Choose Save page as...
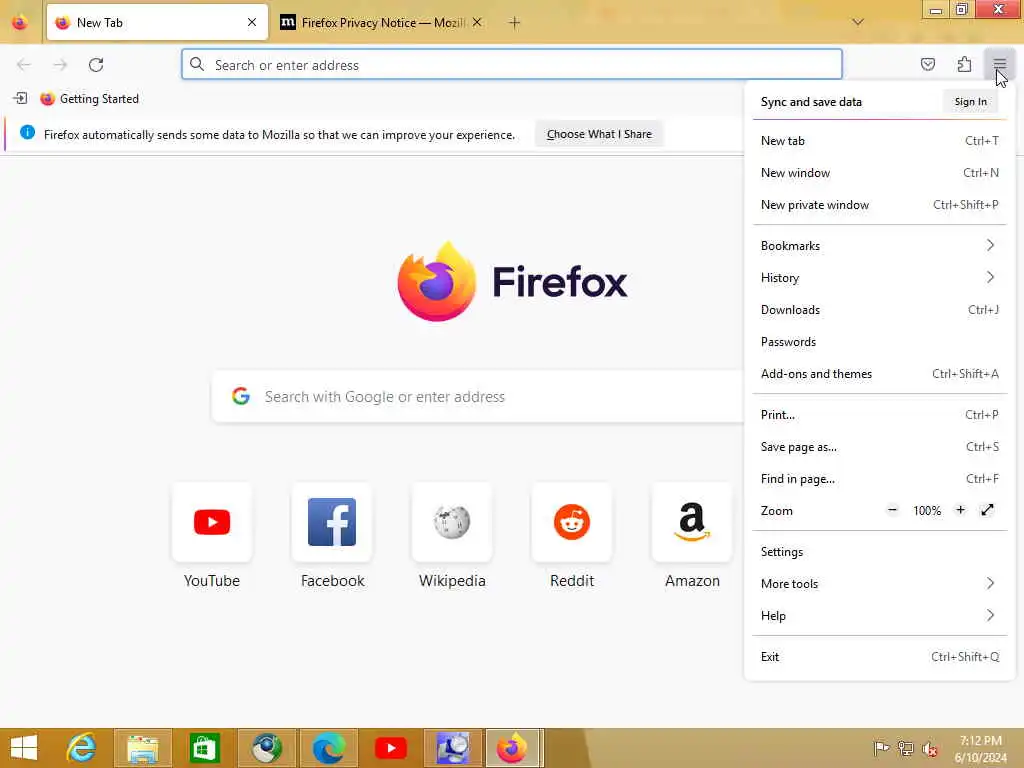 click(x=880, y=447)
